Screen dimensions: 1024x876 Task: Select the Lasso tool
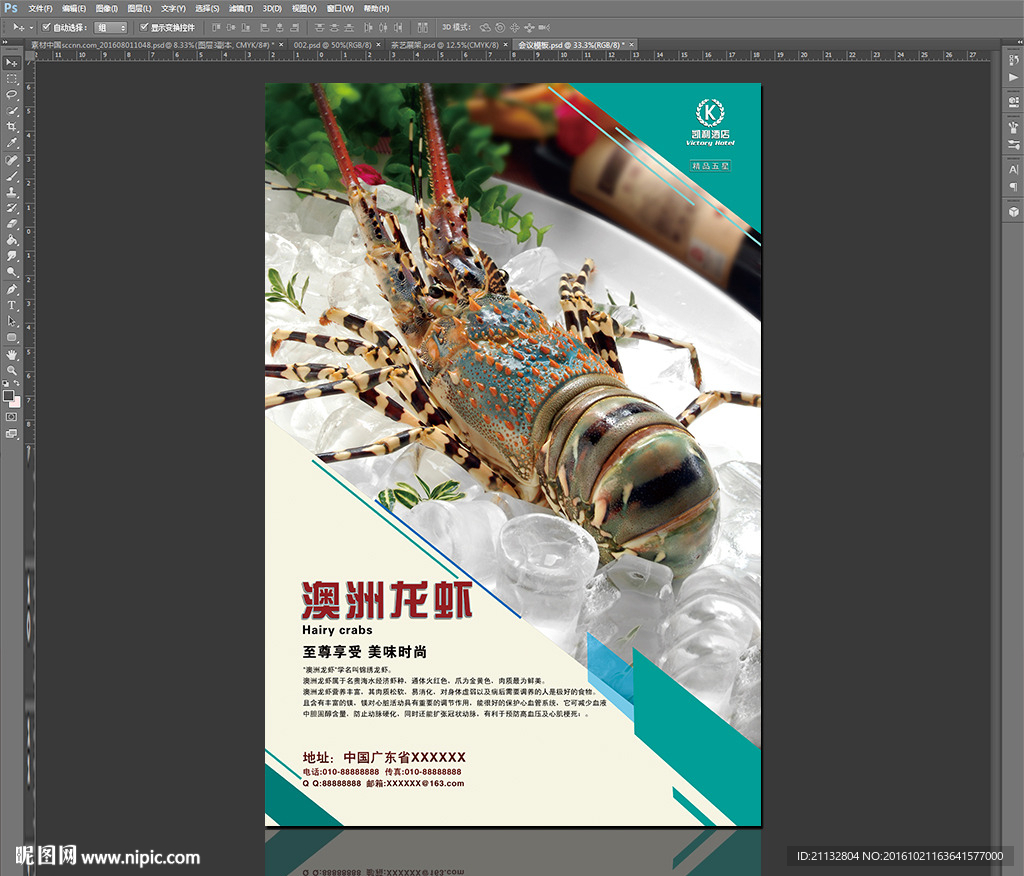(12, 95)
